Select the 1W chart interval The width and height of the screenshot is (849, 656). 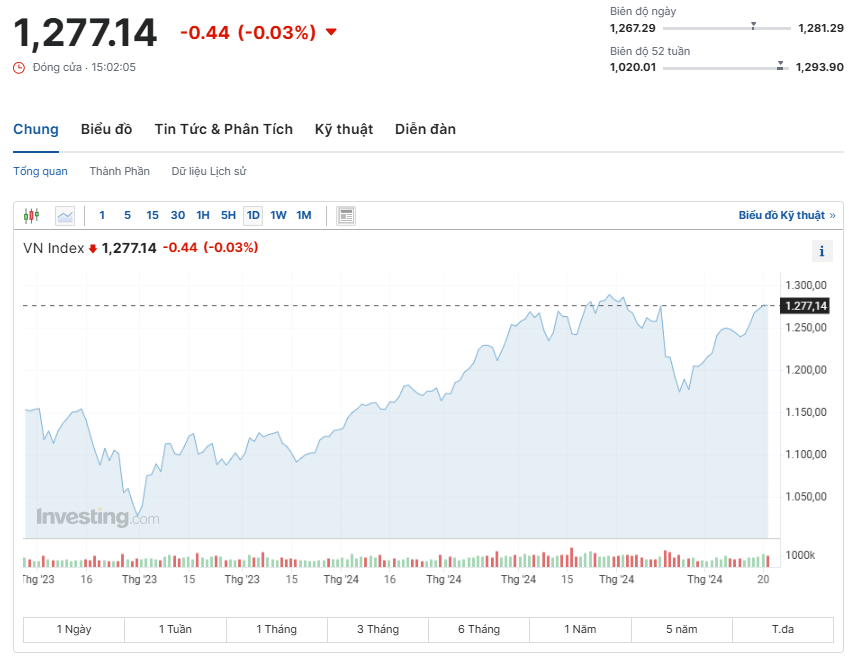pyautogui.click(x=278, y=215)
